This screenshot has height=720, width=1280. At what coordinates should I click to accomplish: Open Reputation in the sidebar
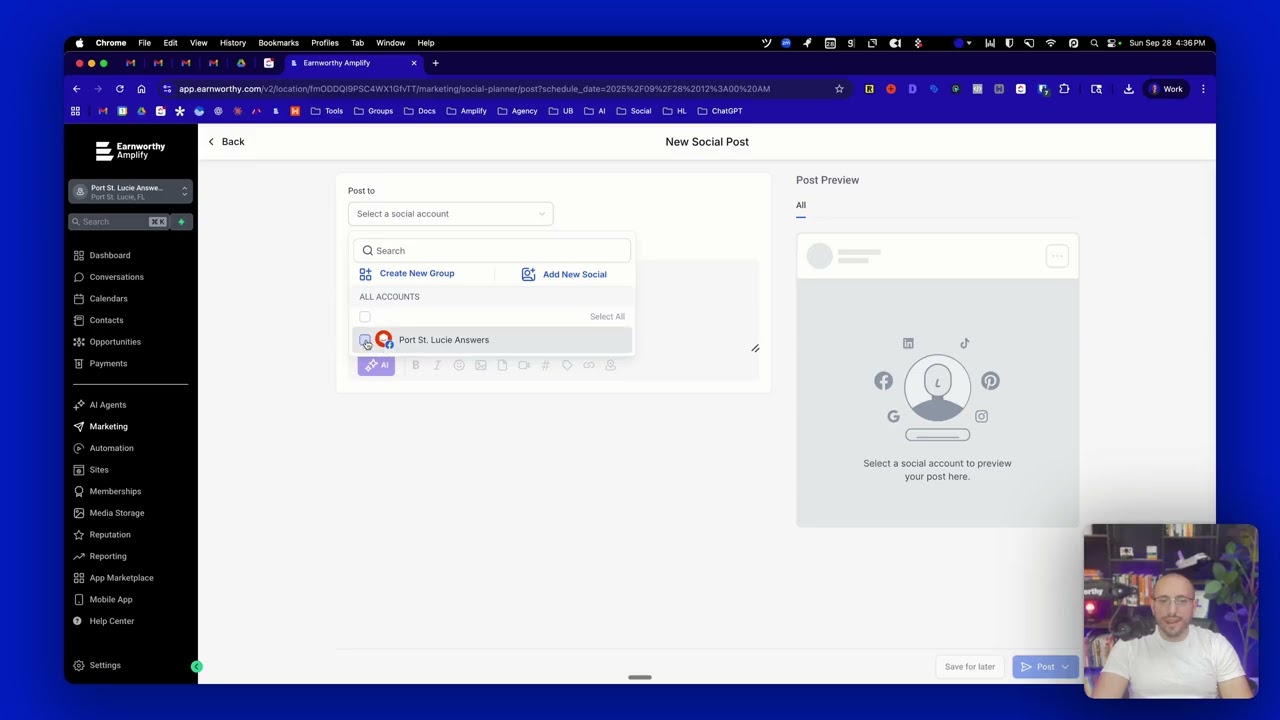tap(109, 535)
